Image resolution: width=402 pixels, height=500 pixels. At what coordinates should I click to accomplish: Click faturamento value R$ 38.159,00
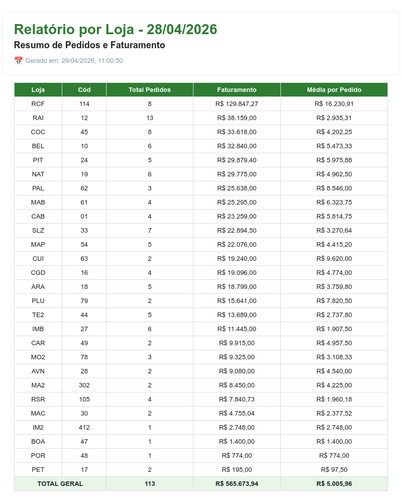[x=237, y=118]
